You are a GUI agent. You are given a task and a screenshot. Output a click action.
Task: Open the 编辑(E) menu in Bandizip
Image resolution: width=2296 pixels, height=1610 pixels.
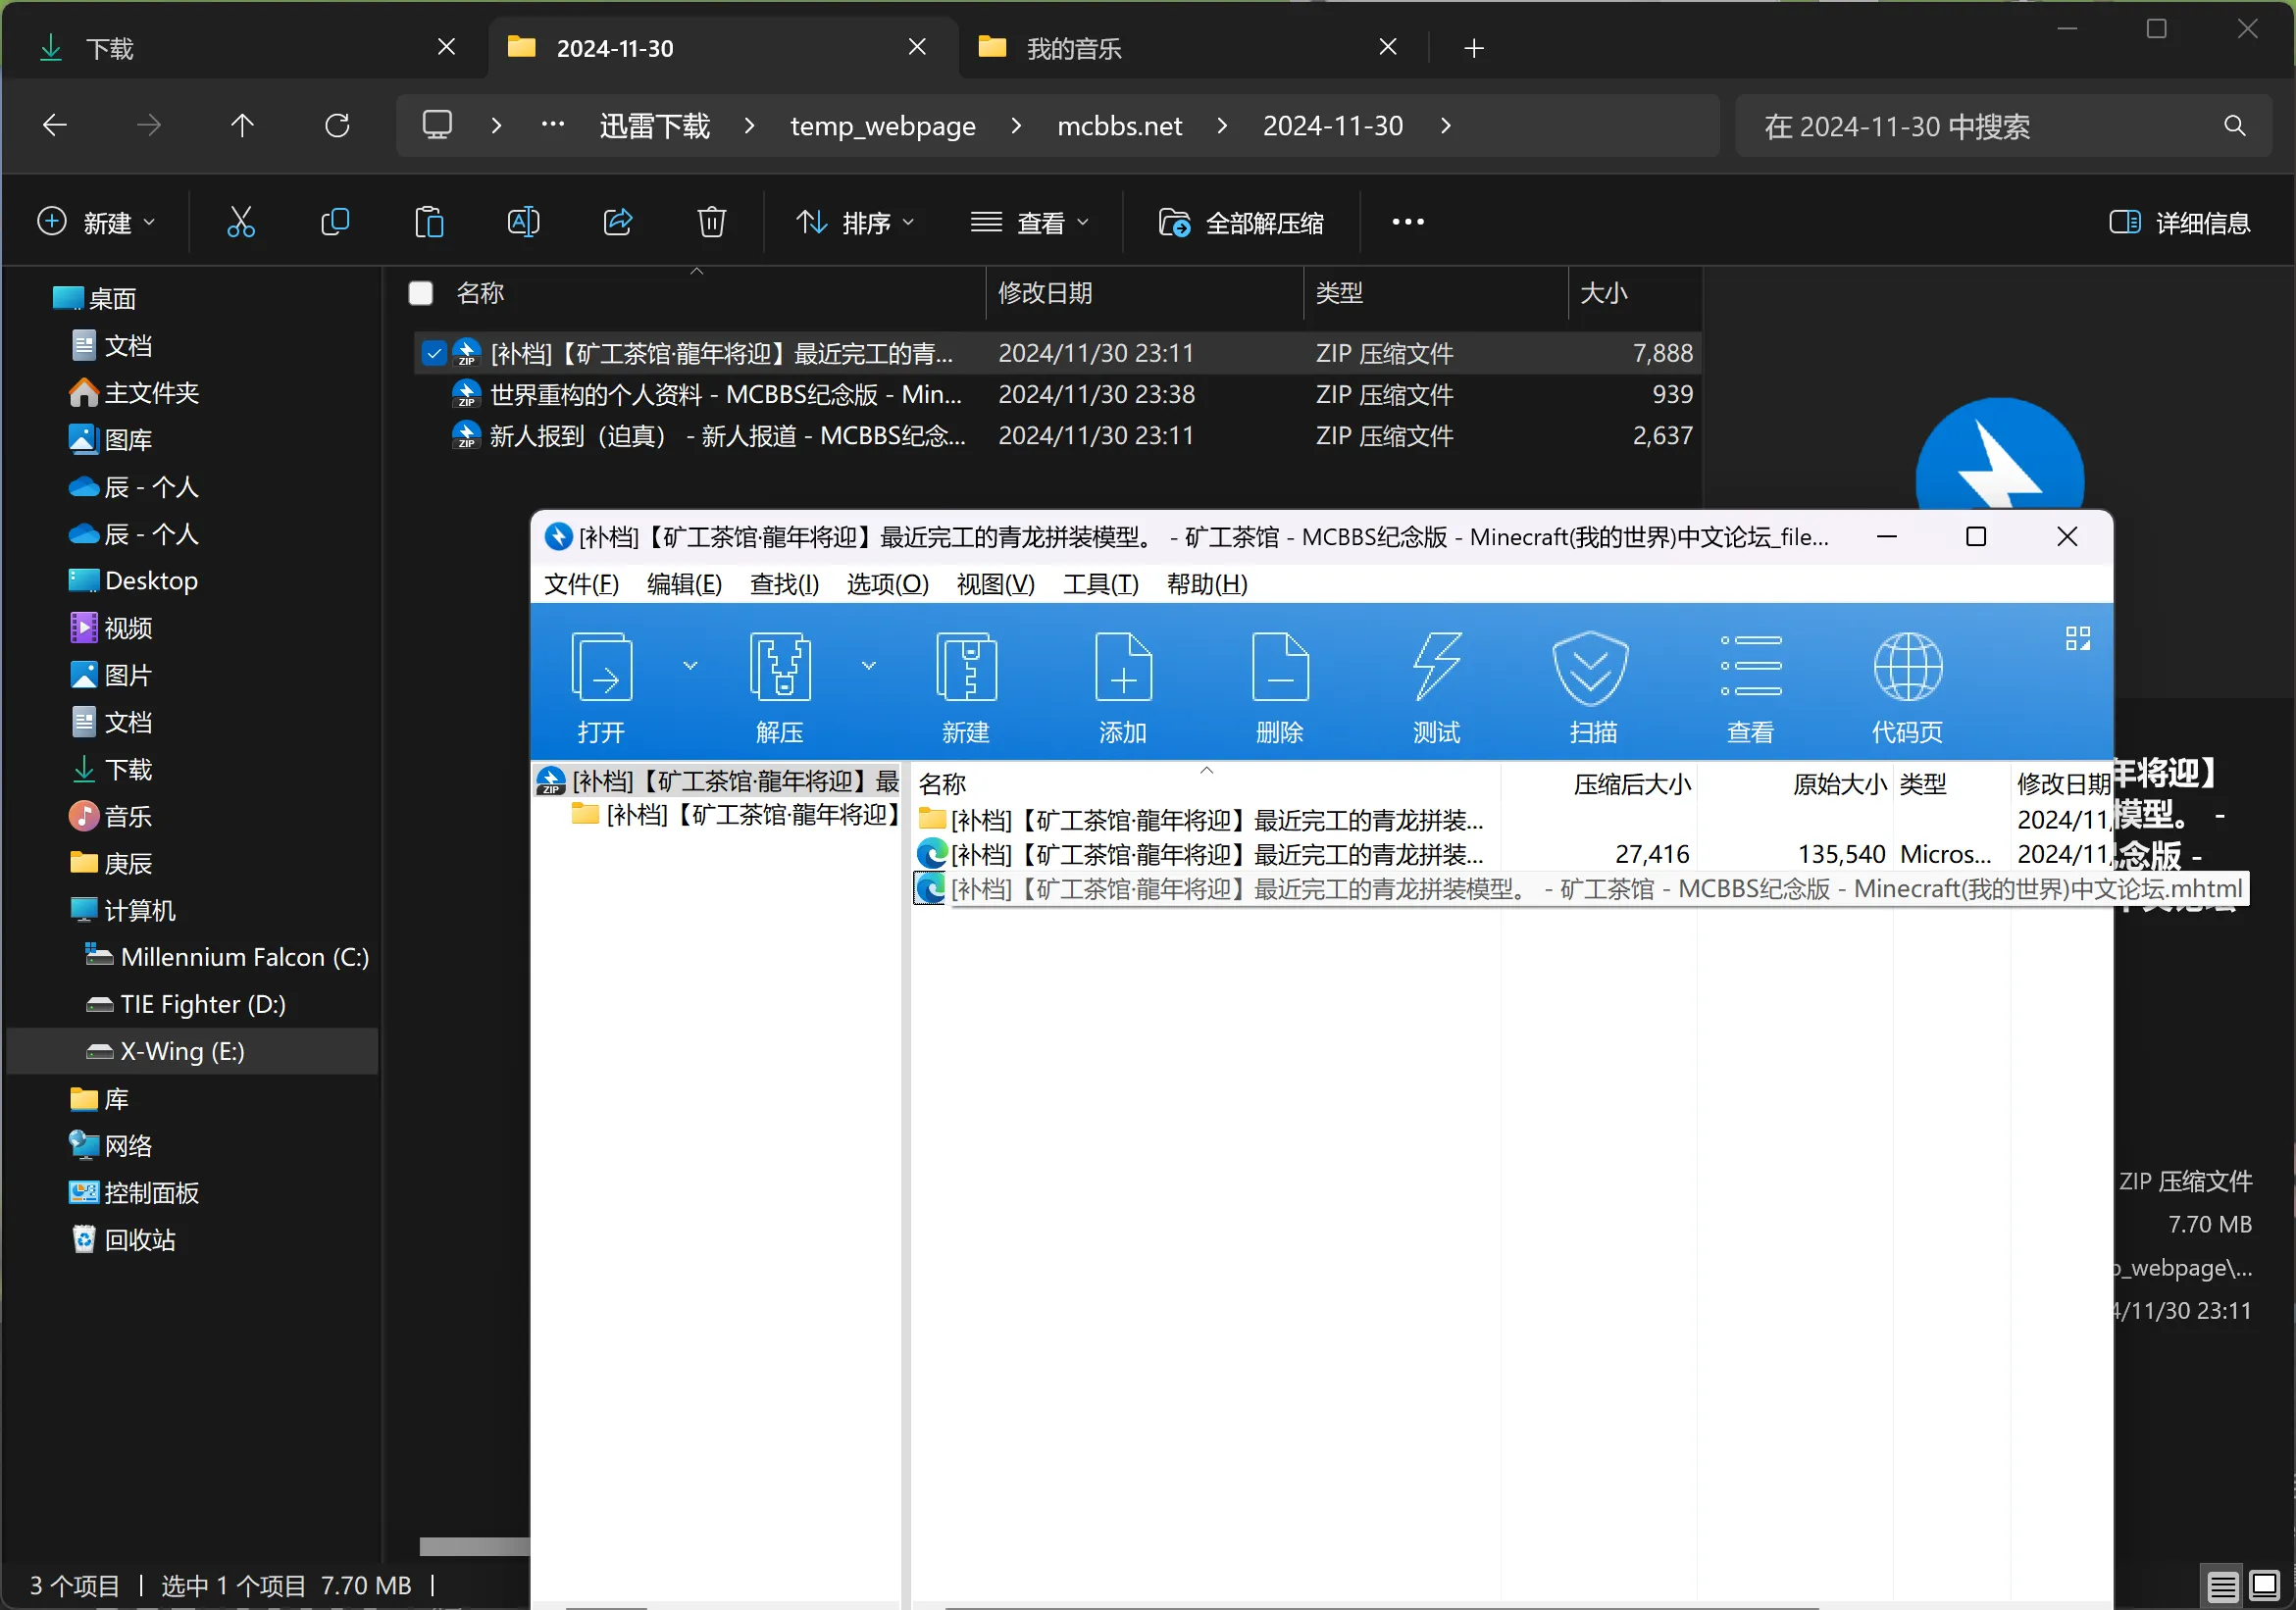[x=684, y=583]
